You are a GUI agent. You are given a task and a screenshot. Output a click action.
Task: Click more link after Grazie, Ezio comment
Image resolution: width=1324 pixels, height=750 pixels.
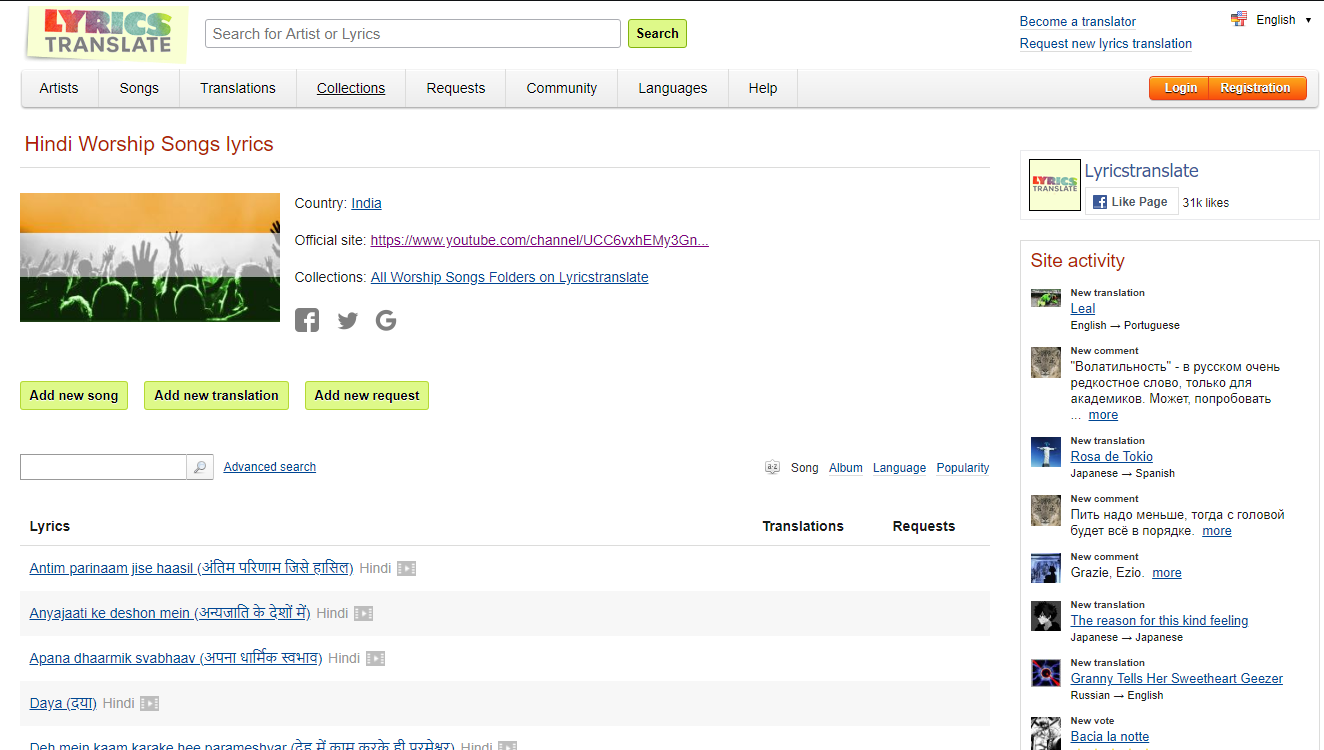point(1167,573)
